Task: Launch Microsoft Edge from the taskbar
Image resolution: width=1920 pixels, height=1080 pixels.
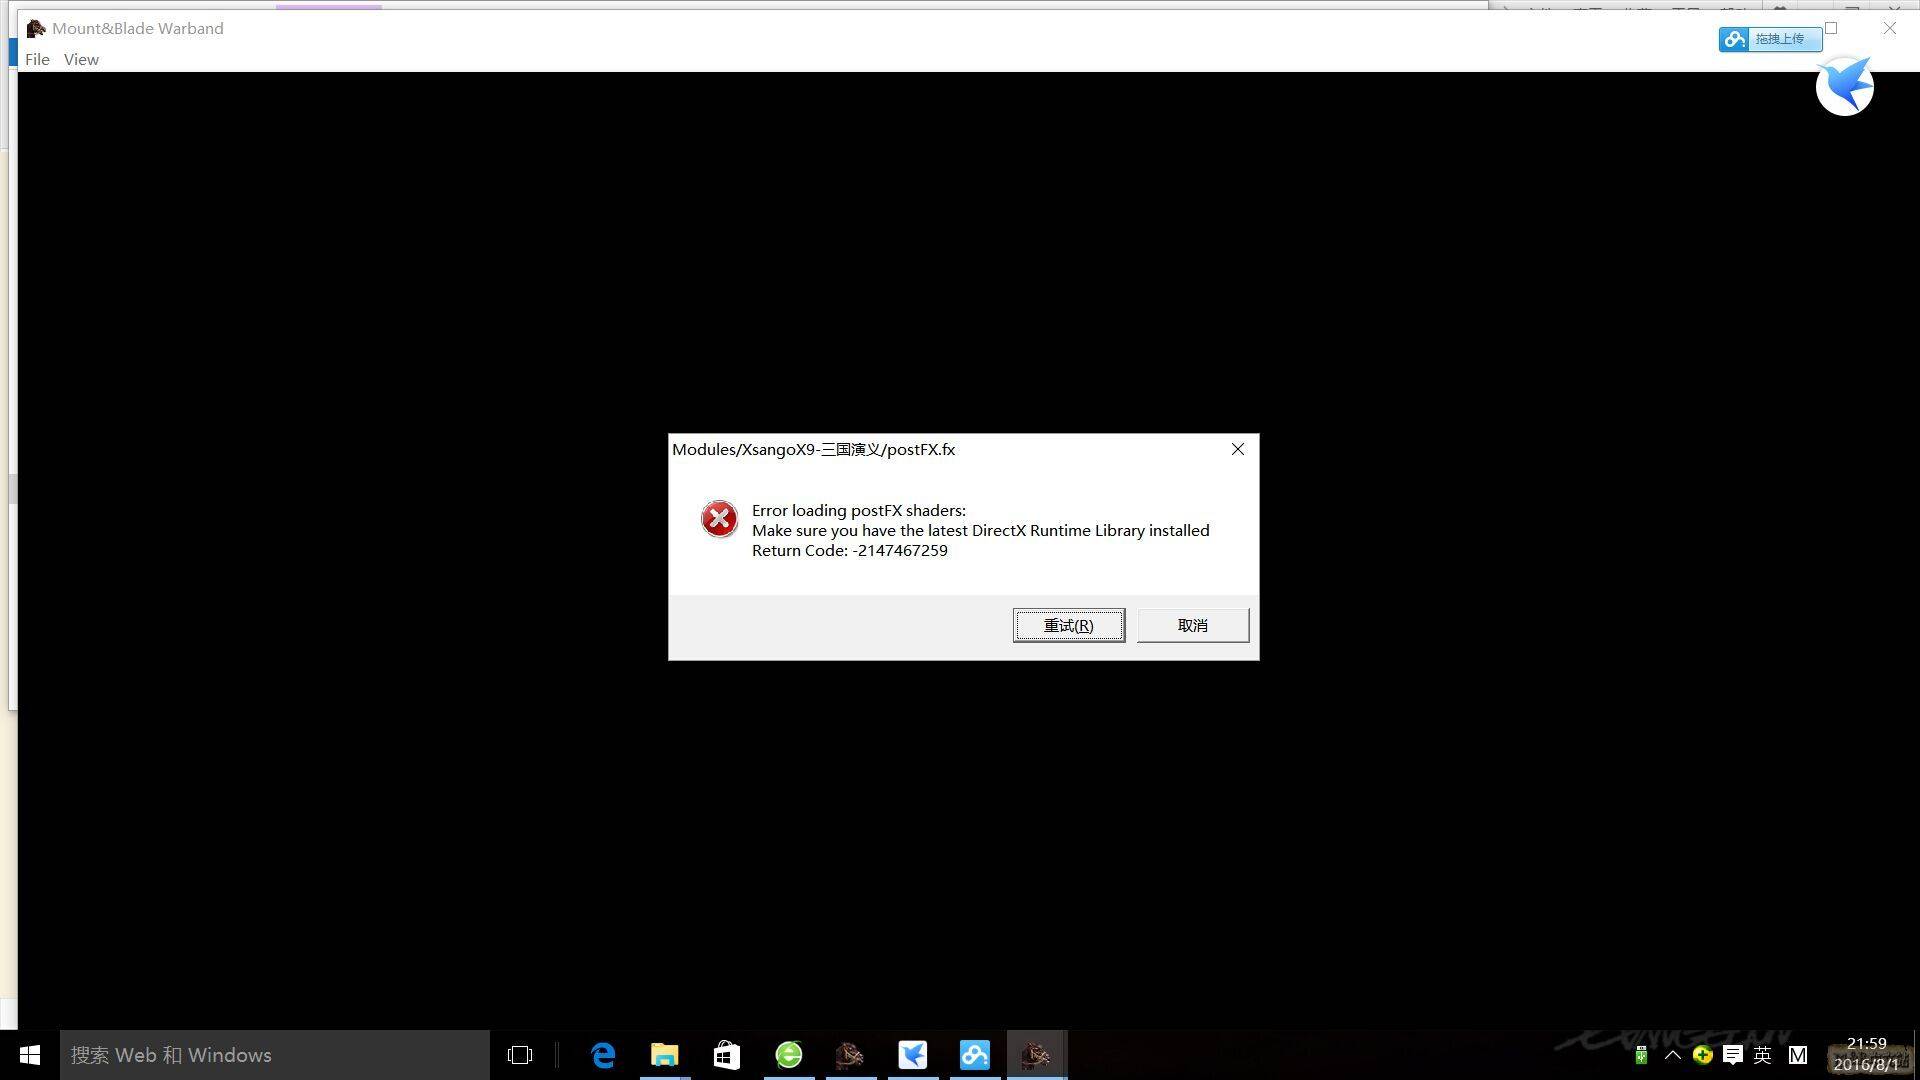Action: point(603,1055)
